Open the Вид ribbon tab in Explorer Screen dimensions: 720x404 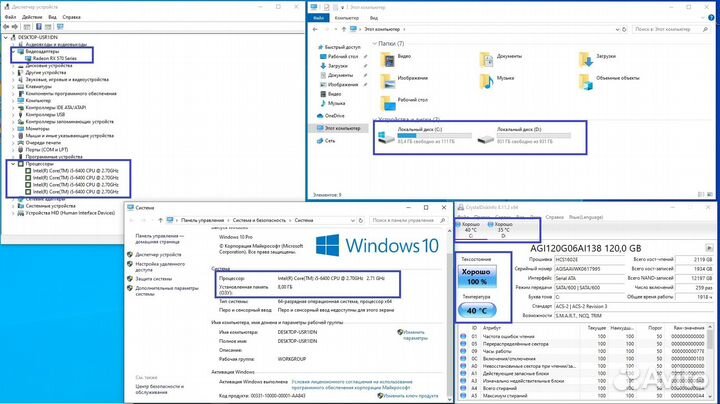pyautogui.click(x=374, y=18)
